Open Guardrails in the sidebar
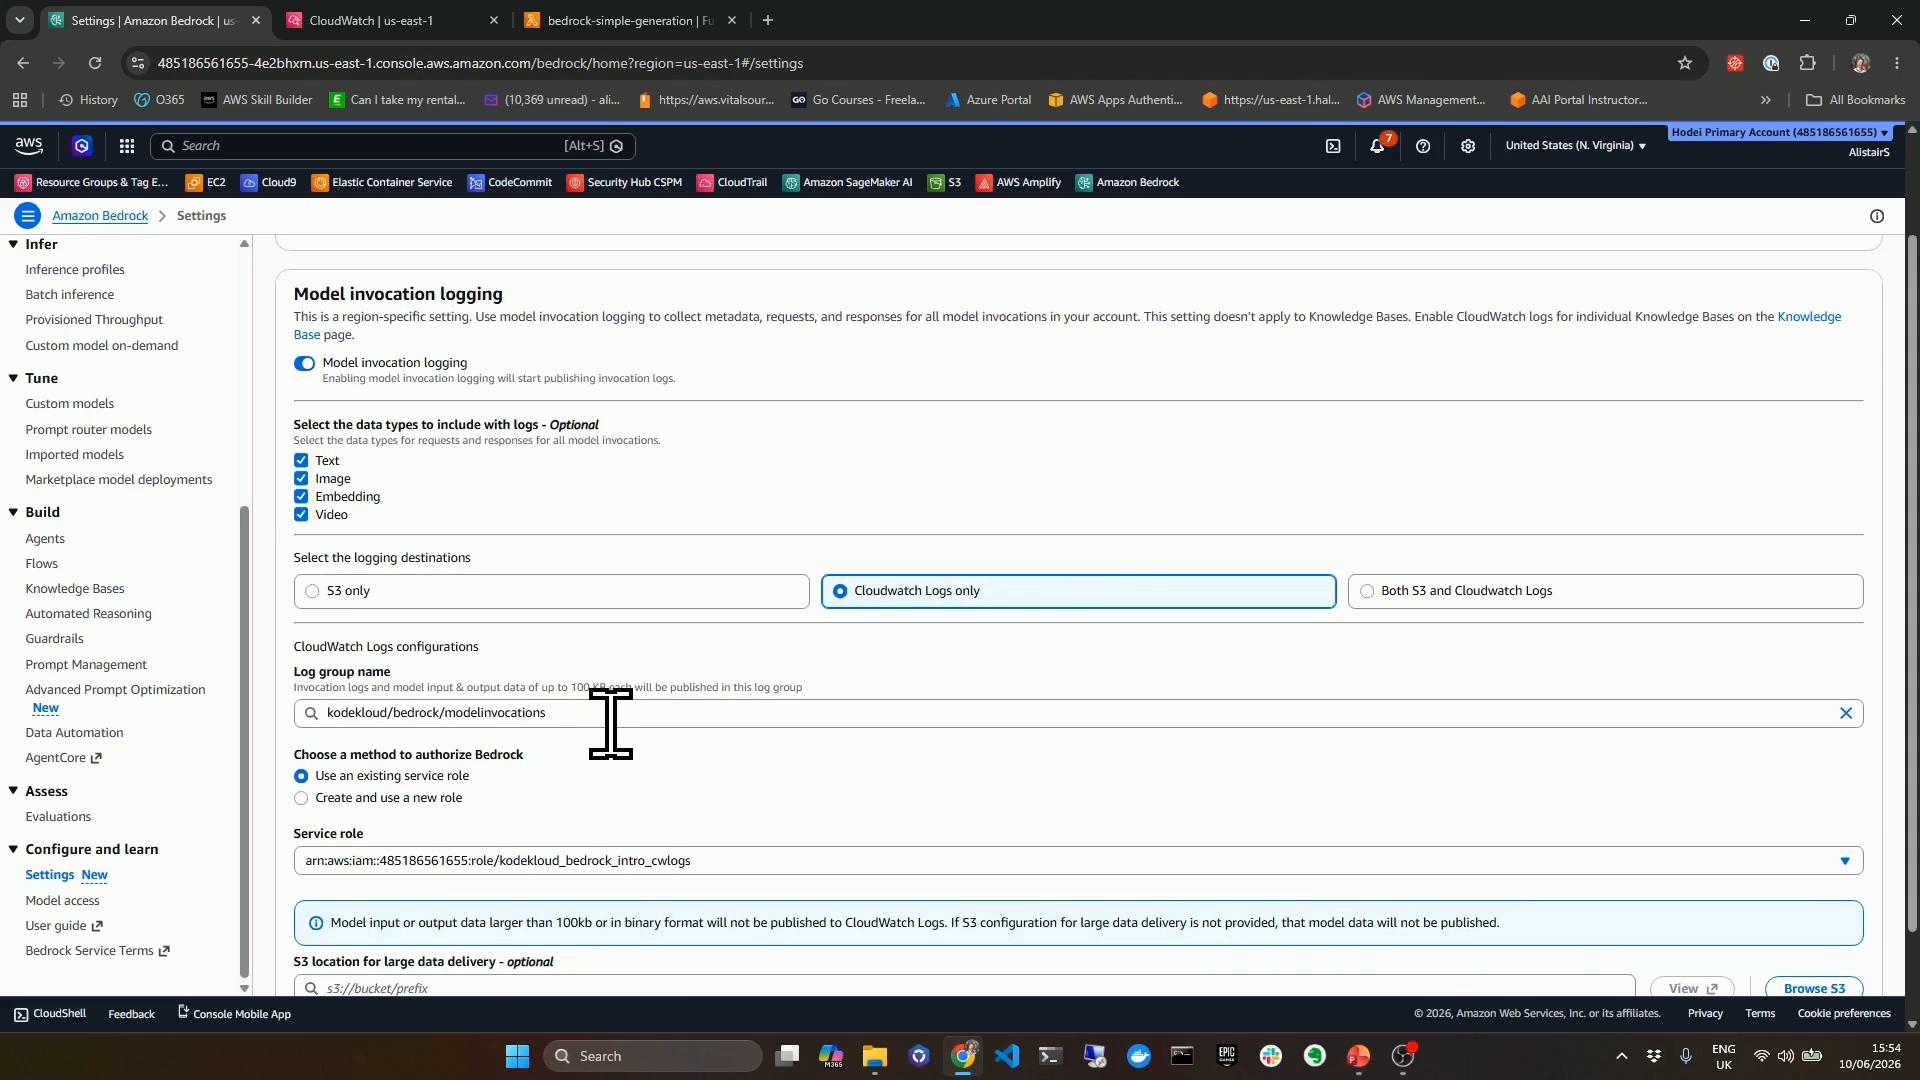1920x1080 pixels. pos(54,639)
